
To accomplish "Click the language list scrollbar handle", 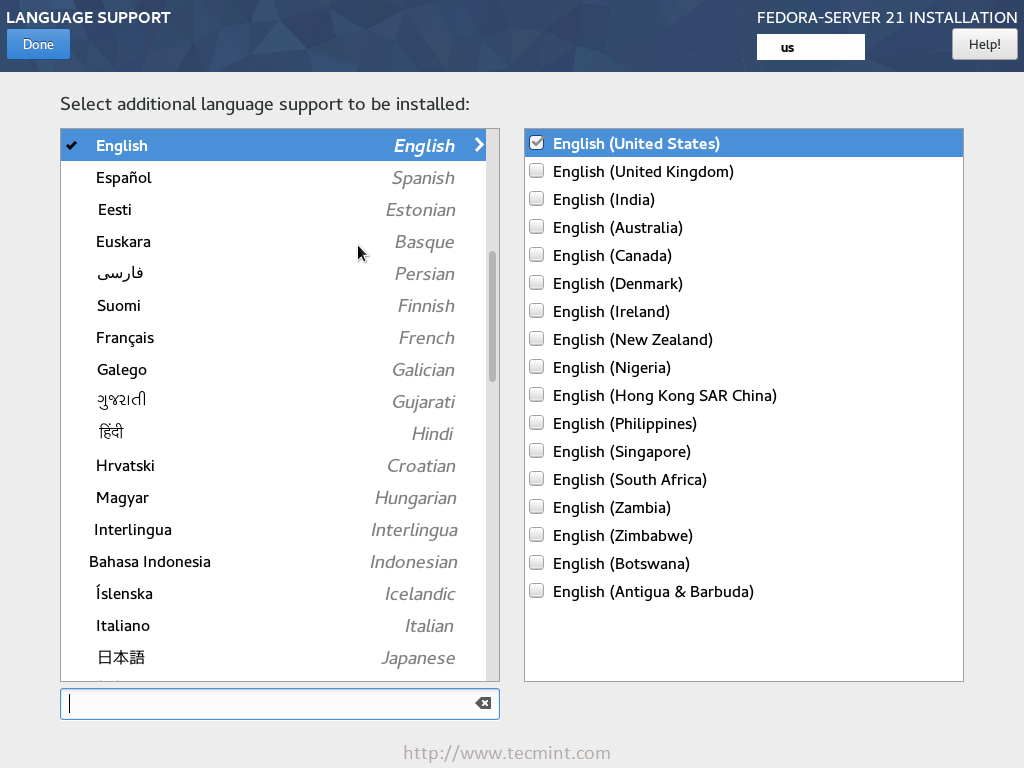I will (x=492, y=316).
